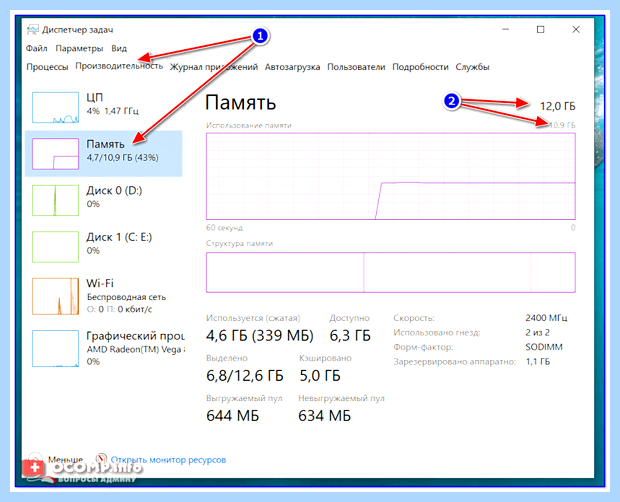The image size is (620, 502).
Task: Switch to the Автозагрузка tab
Action: point(292,67)
